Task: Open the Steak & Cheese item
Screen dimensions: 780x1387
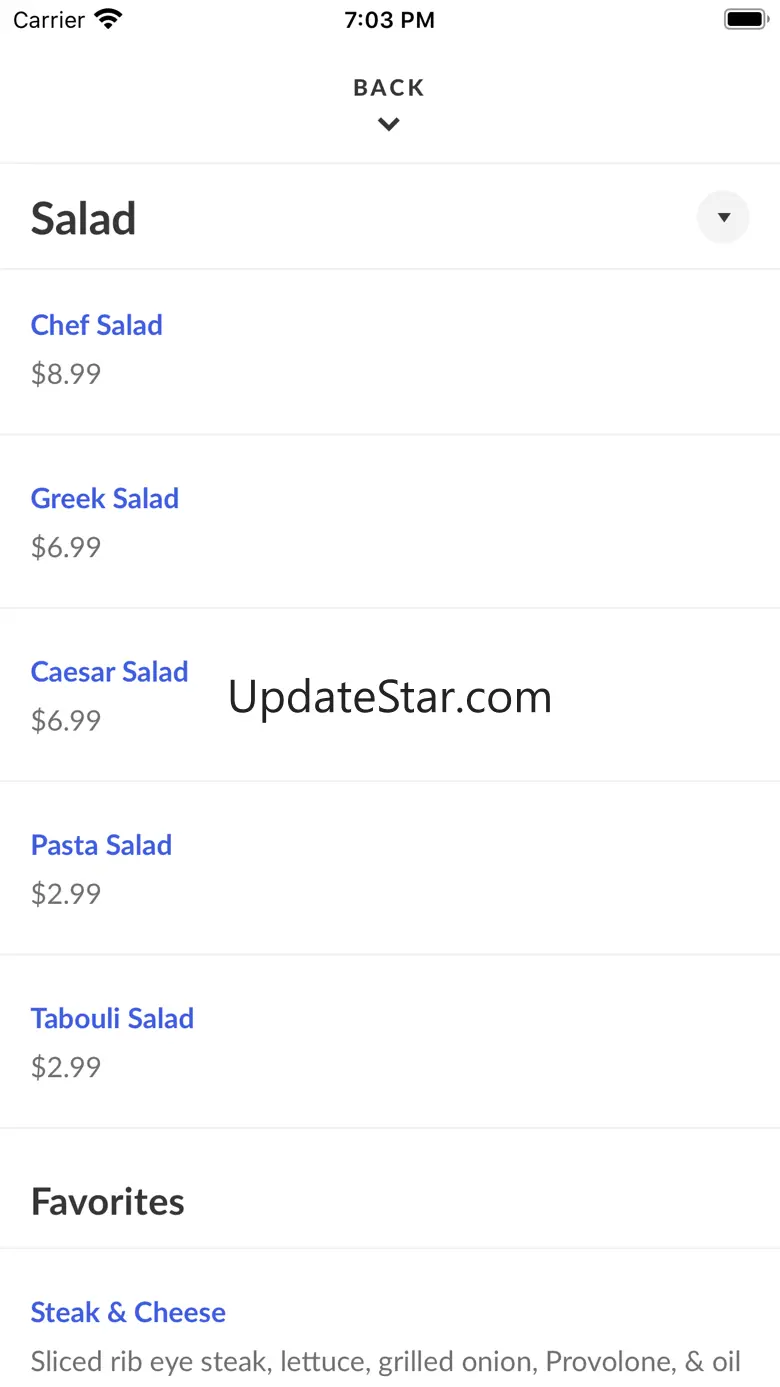Action: (x=128, y=1312)
